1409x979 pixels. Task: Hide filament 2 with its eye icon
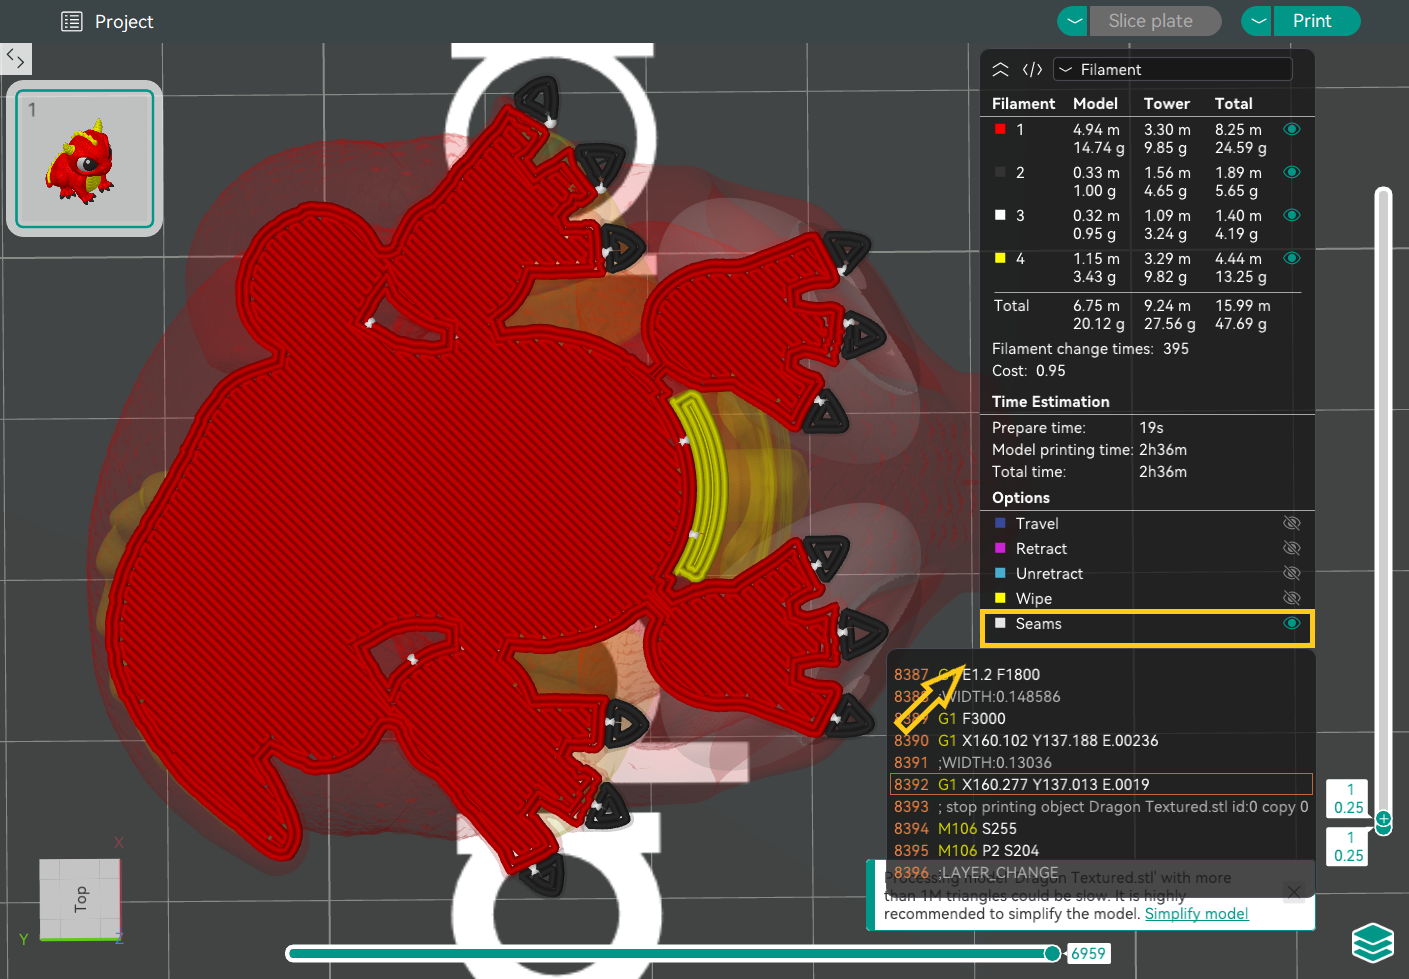1292,172
